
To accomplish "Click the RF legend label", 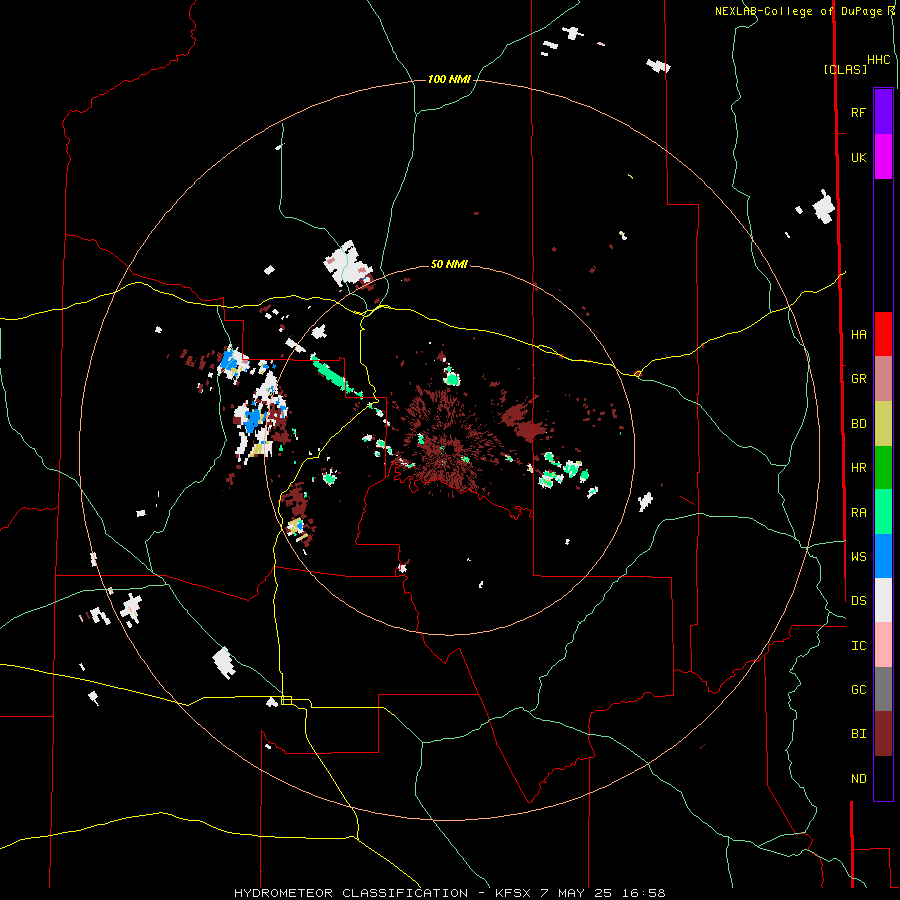I will (x=858, y=112).
